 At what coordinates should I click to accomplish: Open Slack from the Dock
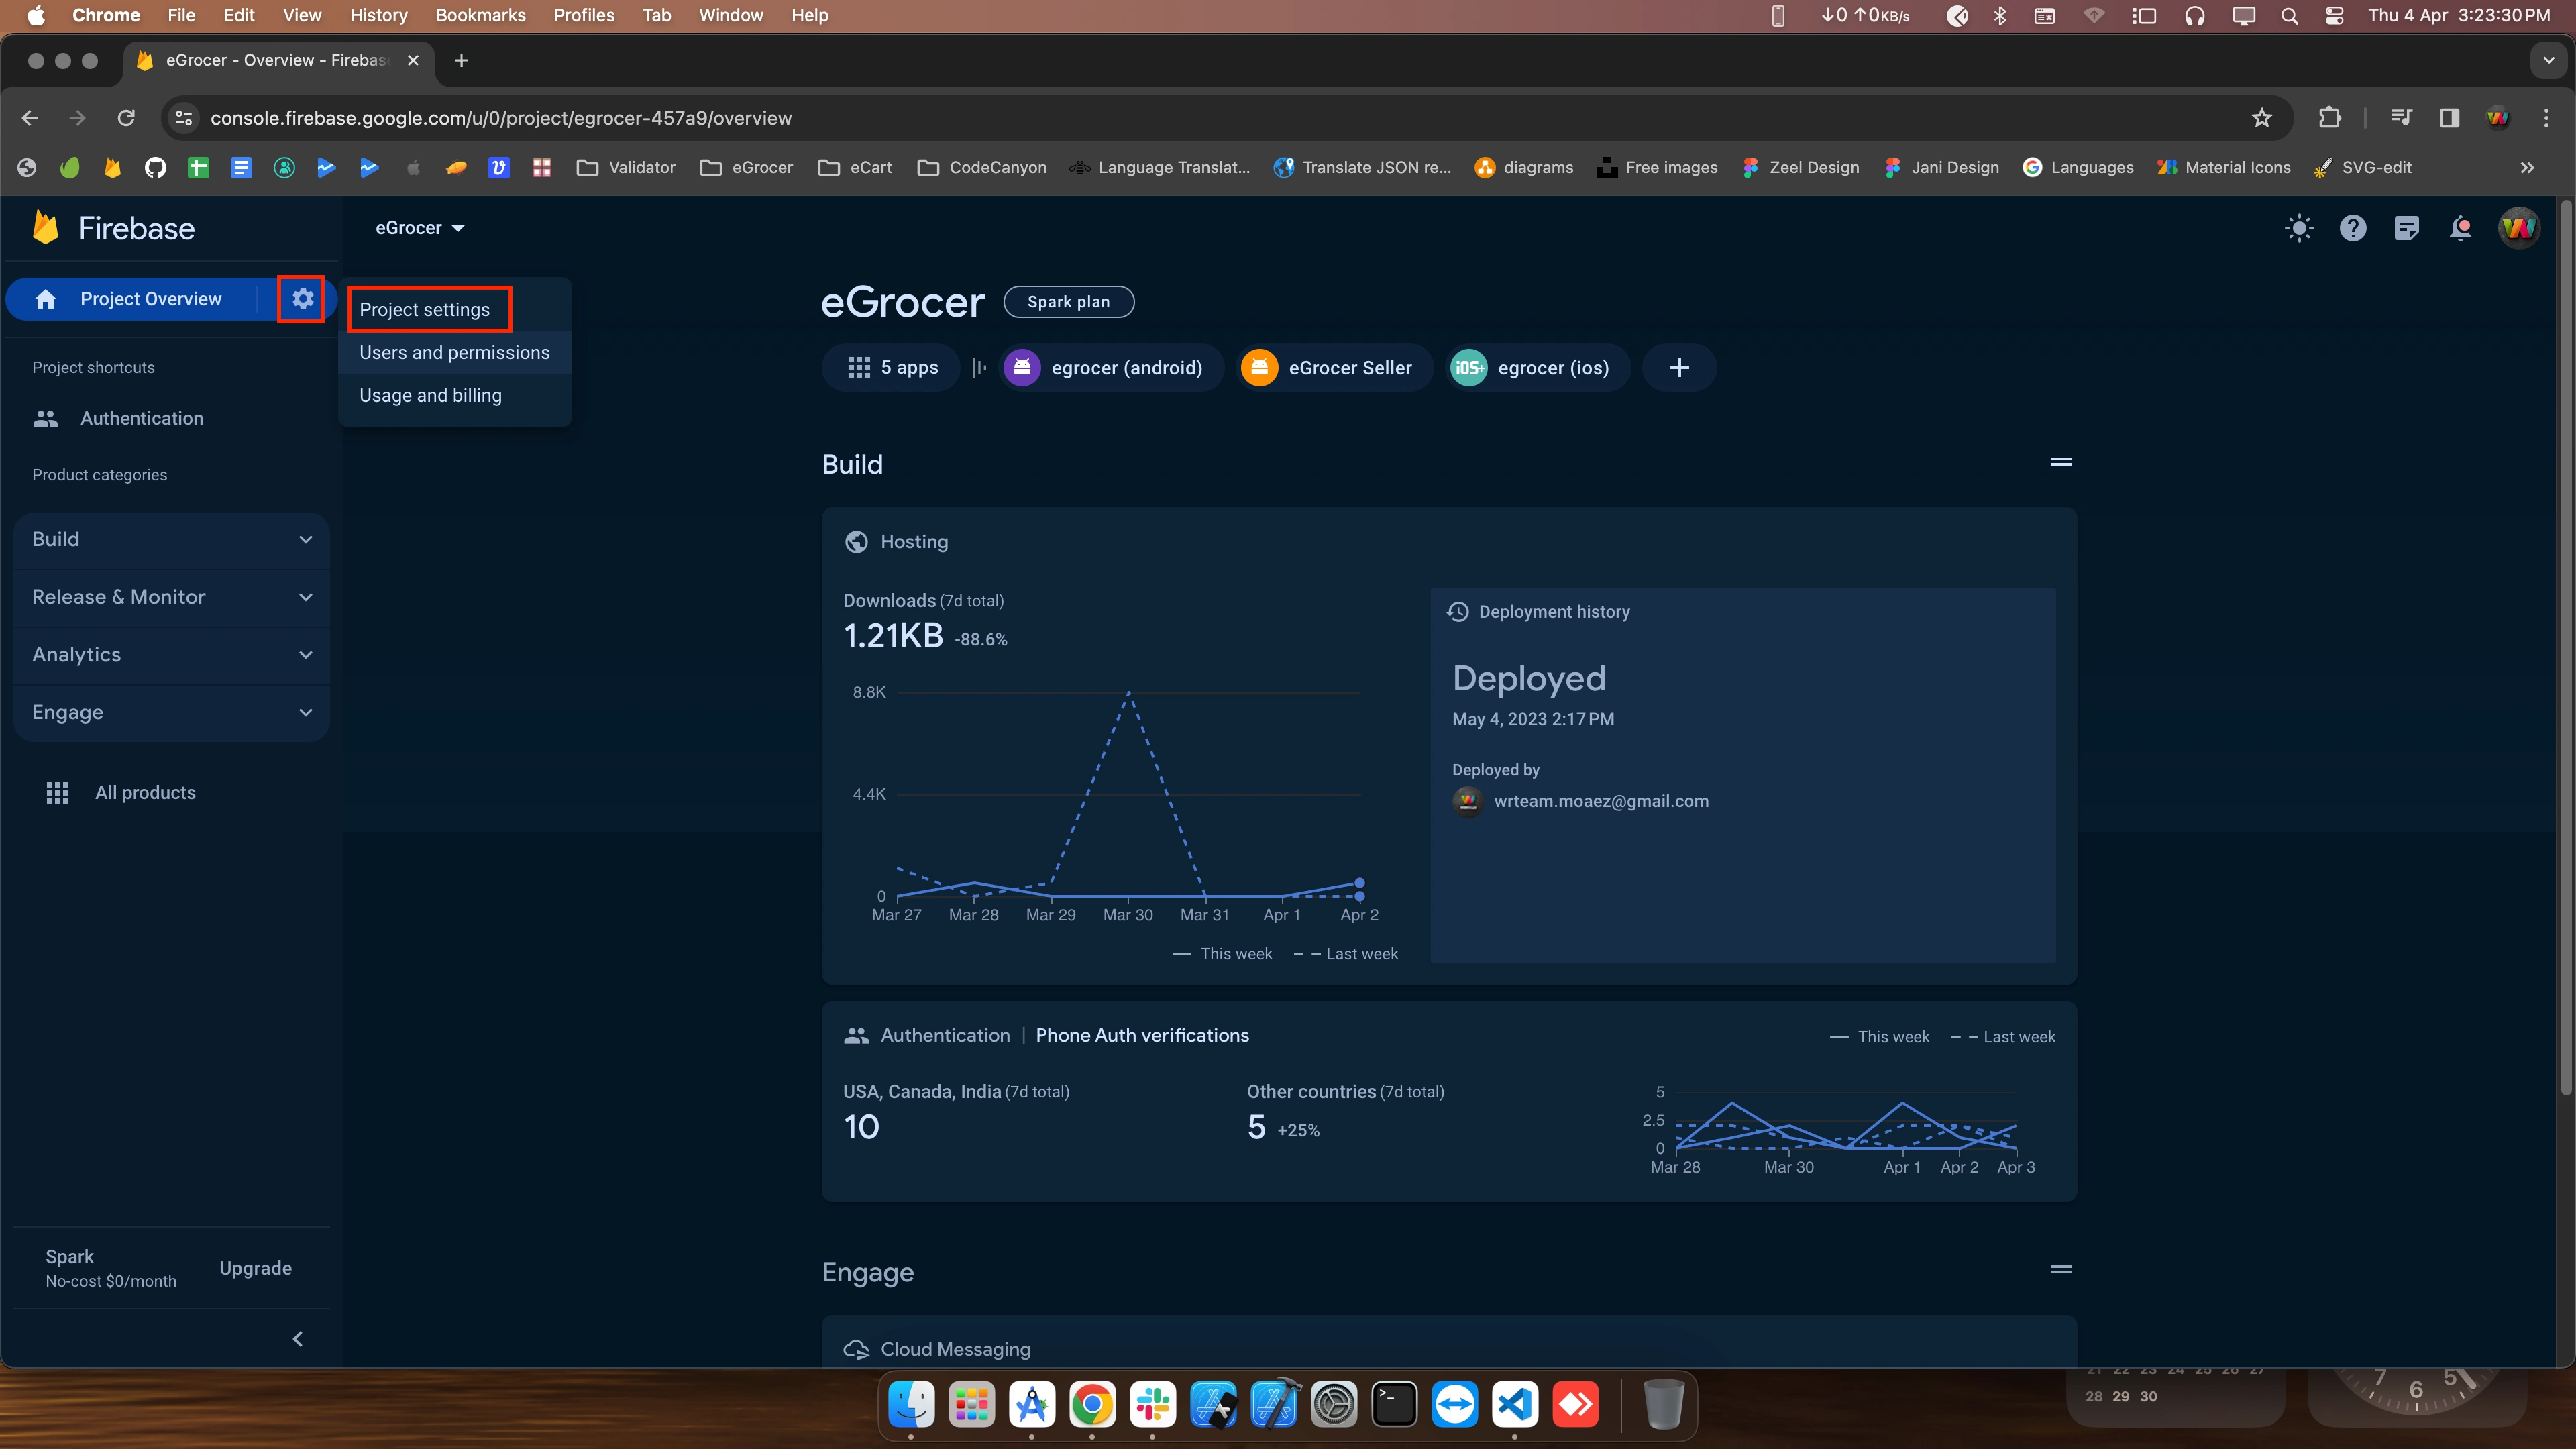click(x=1152, y=1404)
